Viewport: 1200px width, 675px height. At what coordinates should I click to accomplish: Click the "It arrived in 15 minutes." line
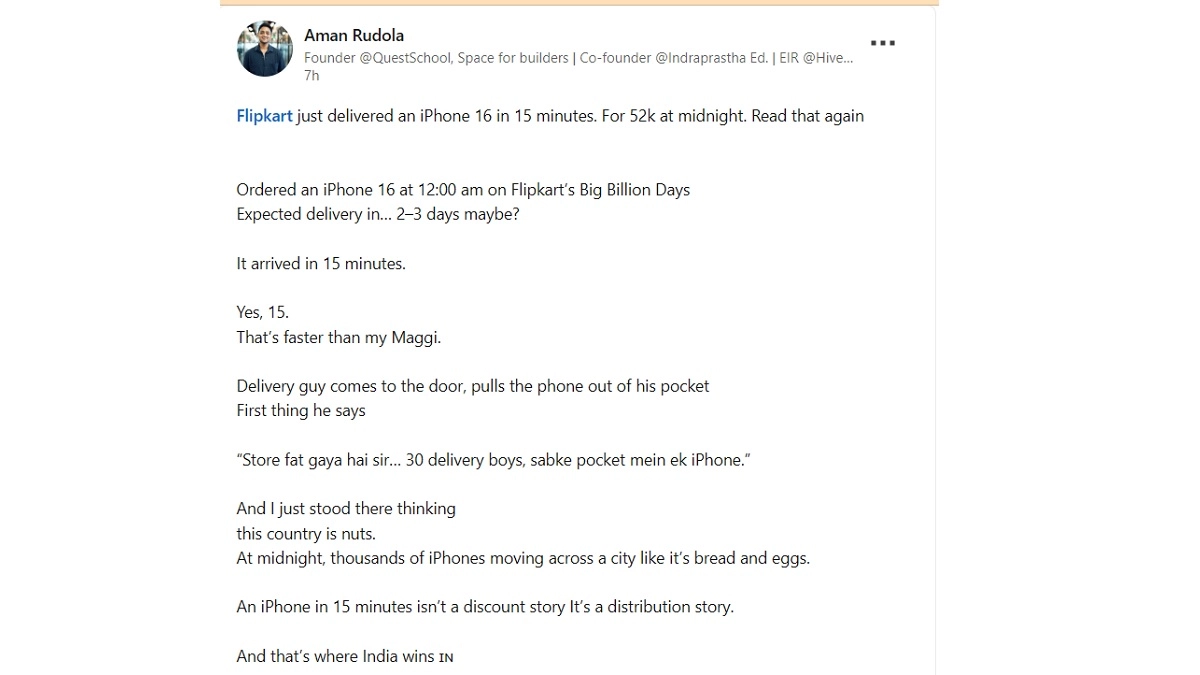pyautogui.click(x=320, y=263)
